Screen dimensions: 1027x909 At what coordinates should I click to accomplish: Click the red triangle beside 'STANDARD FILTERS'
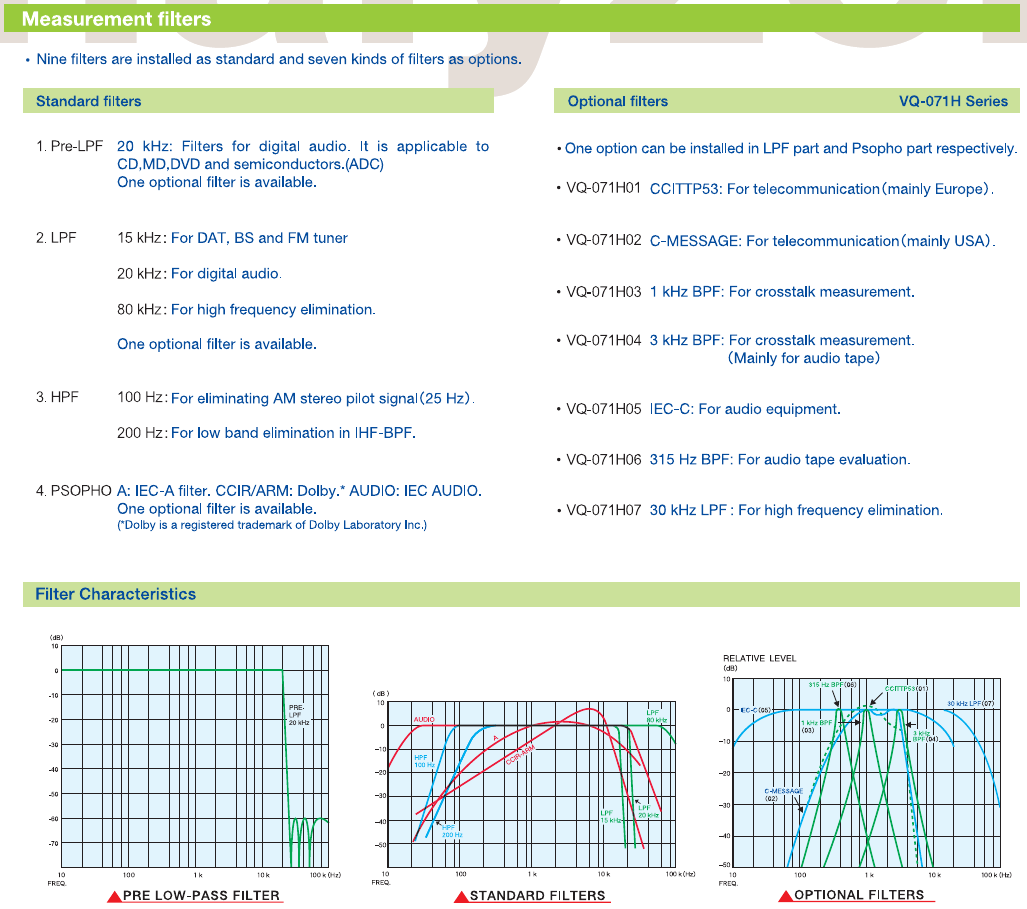[x=461, y=897]
